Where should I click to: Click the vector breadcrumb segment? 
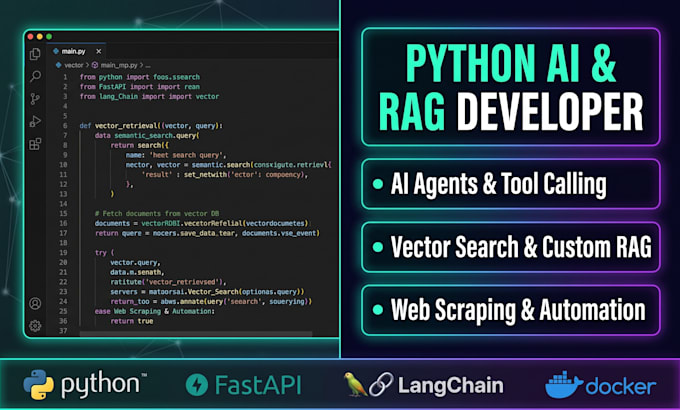(x=73, y=65)
